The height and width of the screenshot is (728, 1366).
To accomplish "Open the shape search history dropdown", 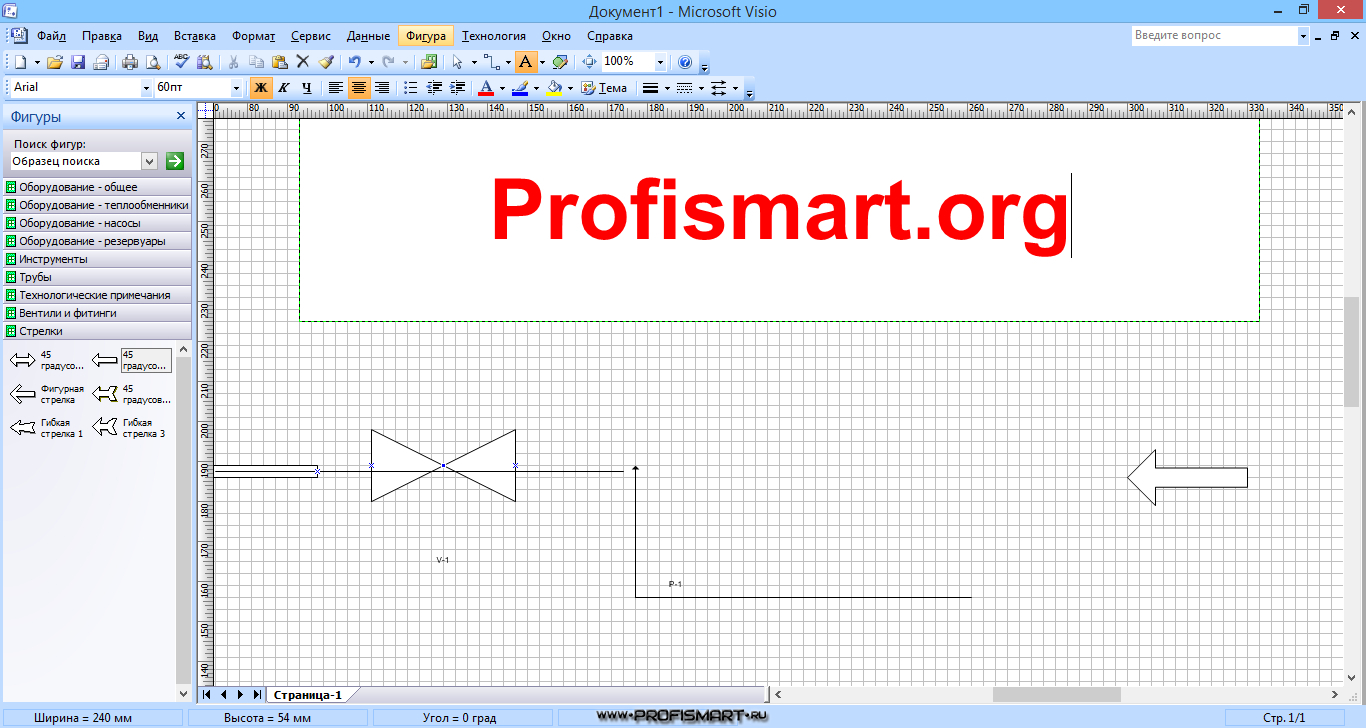I will click(x=150, y=161).
